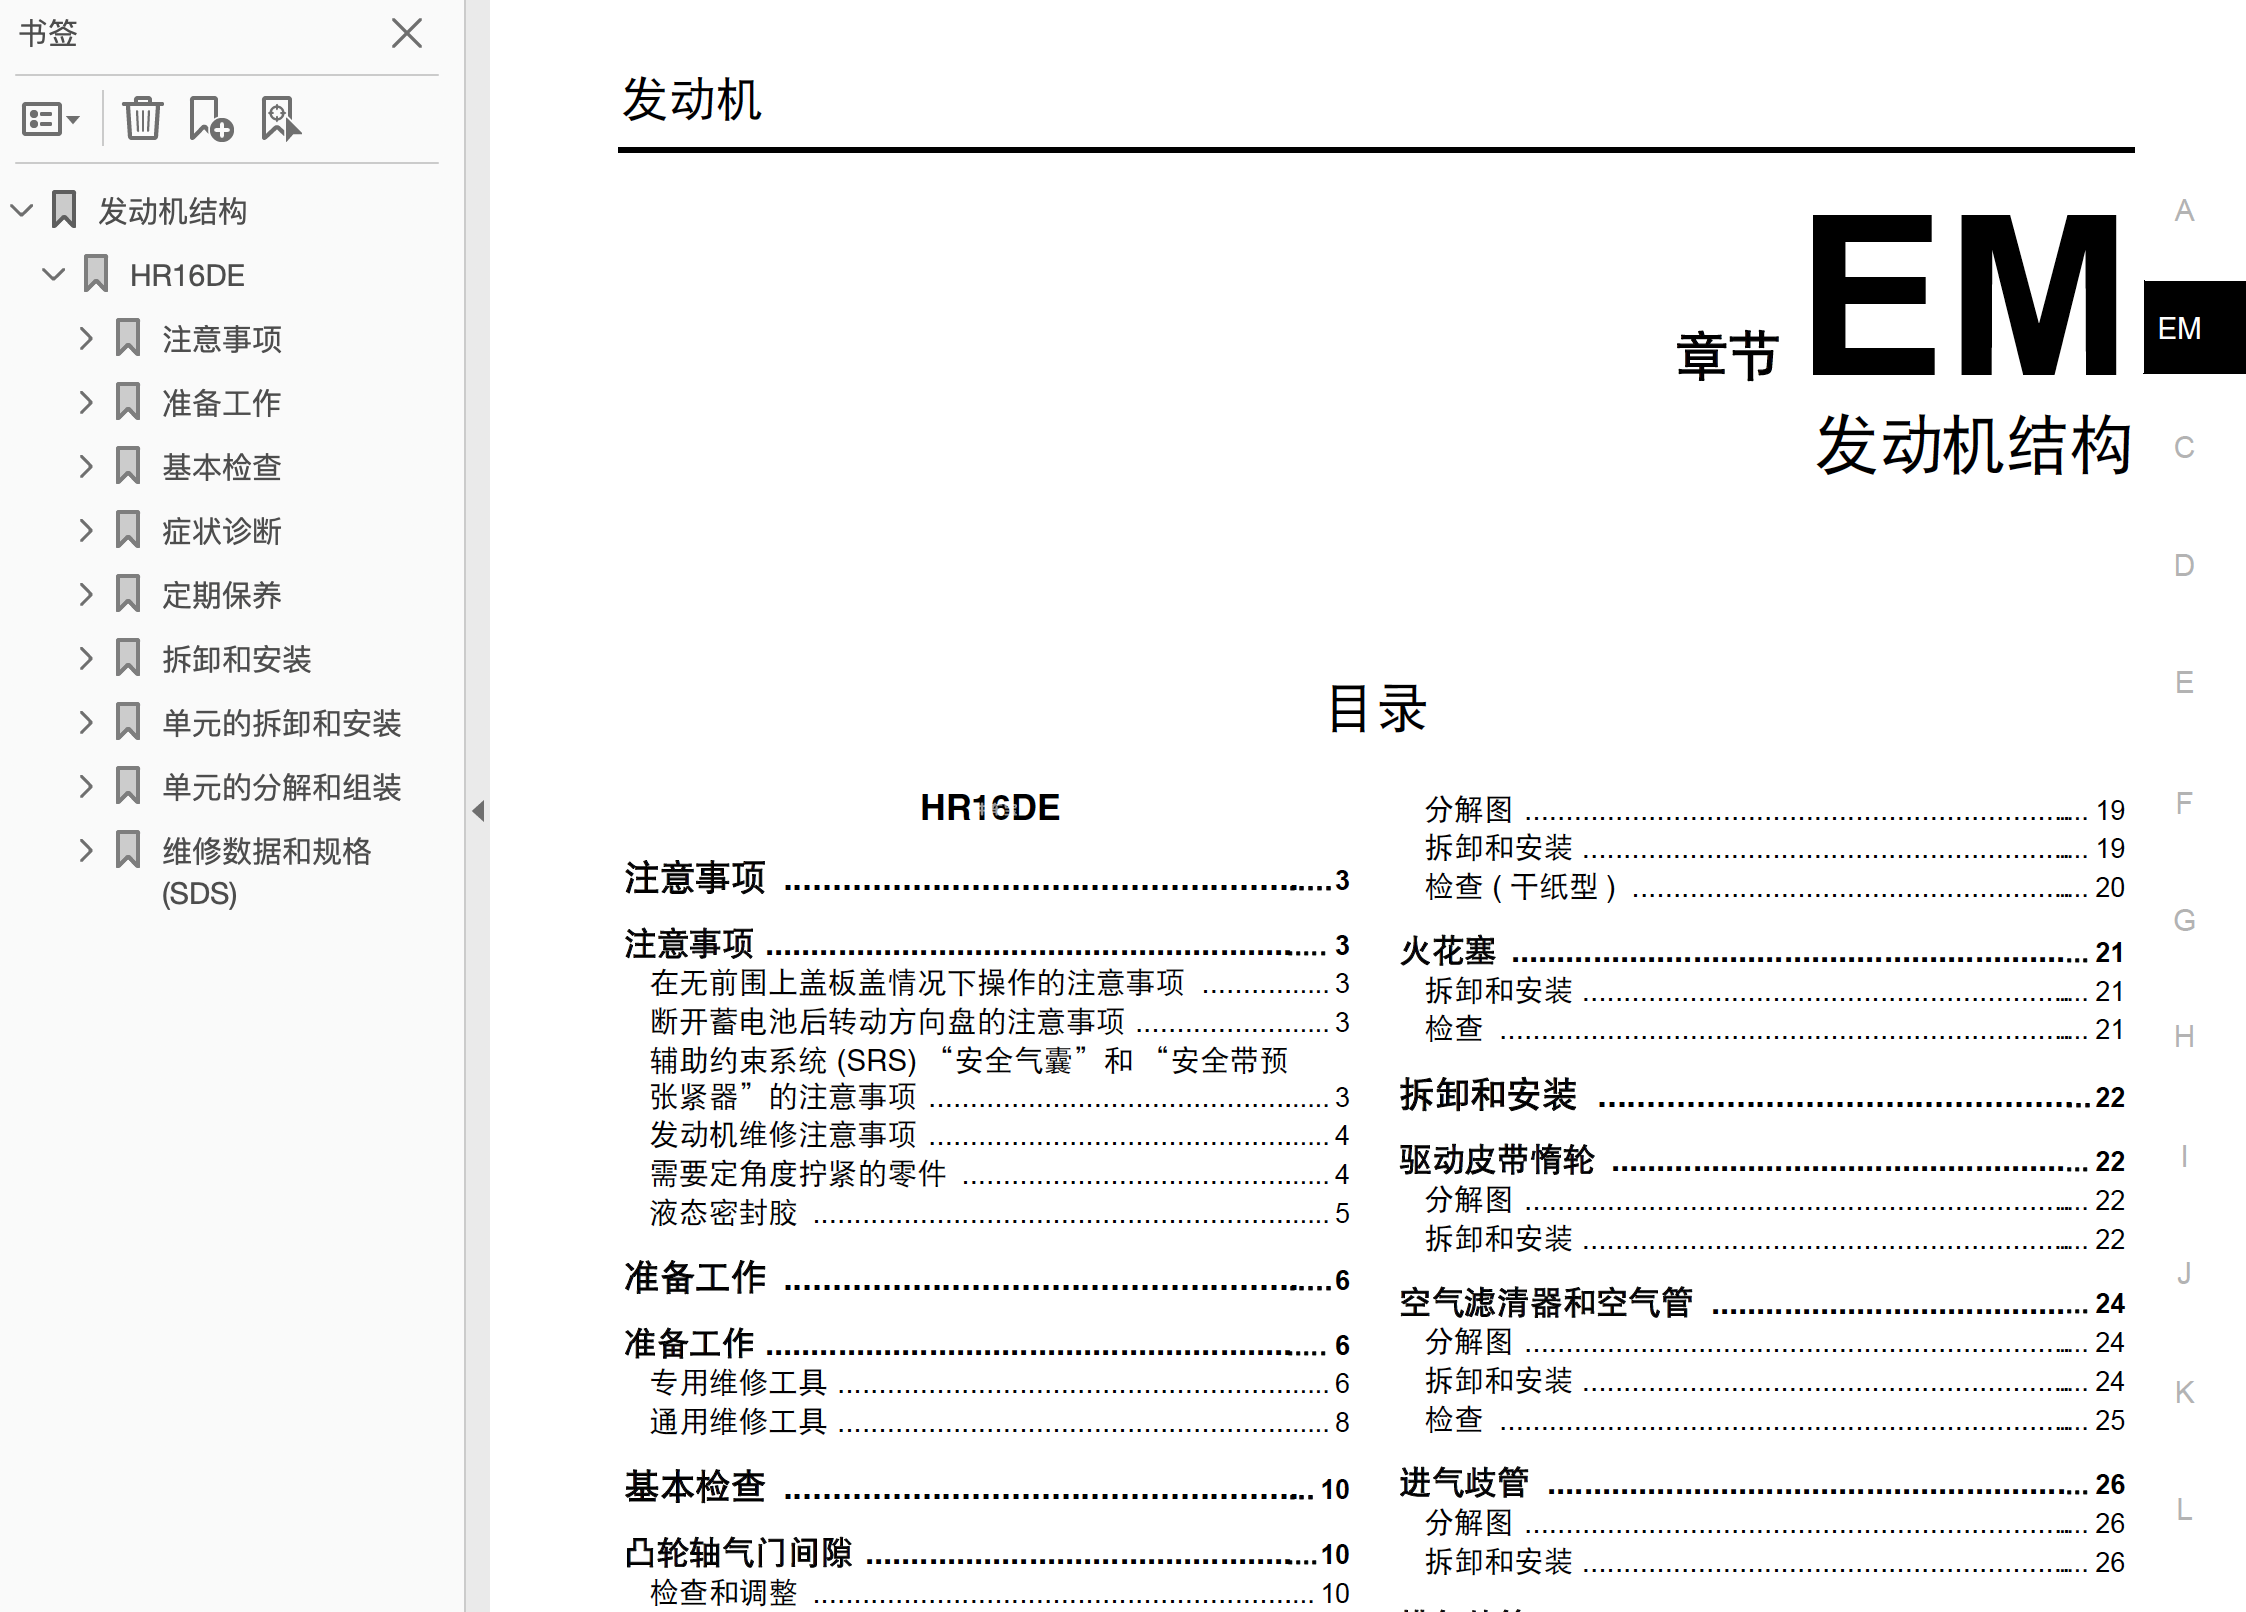Expand the 准备工作 bookmark

(86, 403)
